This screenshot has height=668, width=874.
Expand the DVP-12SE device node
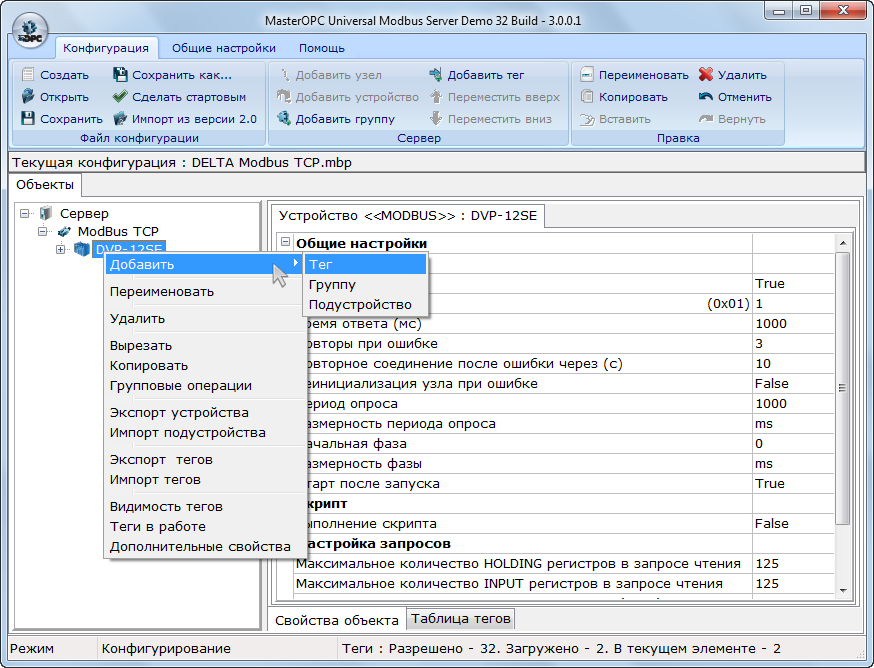pyautogui.click(x=61, y=249)
